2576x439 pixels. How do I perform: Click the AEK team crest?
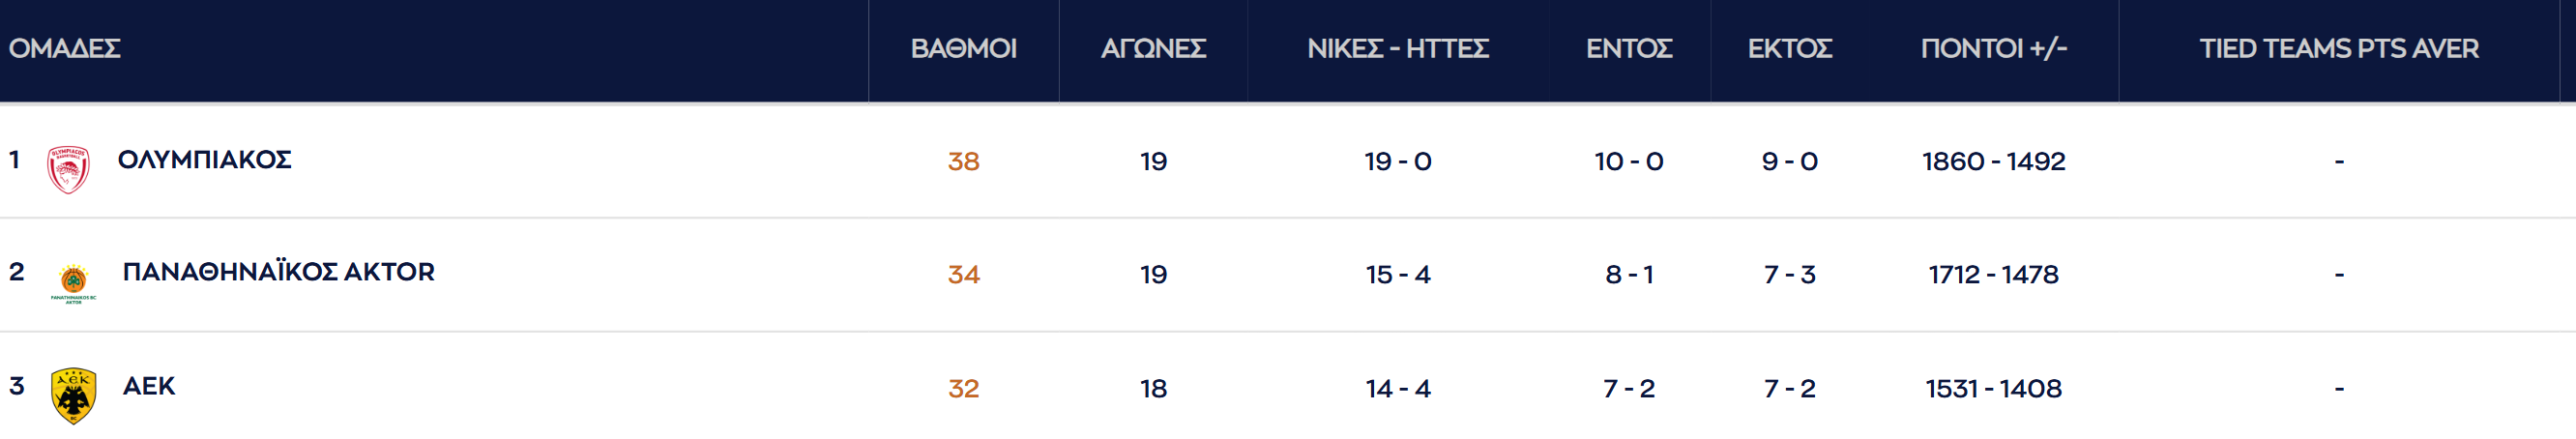73,395
